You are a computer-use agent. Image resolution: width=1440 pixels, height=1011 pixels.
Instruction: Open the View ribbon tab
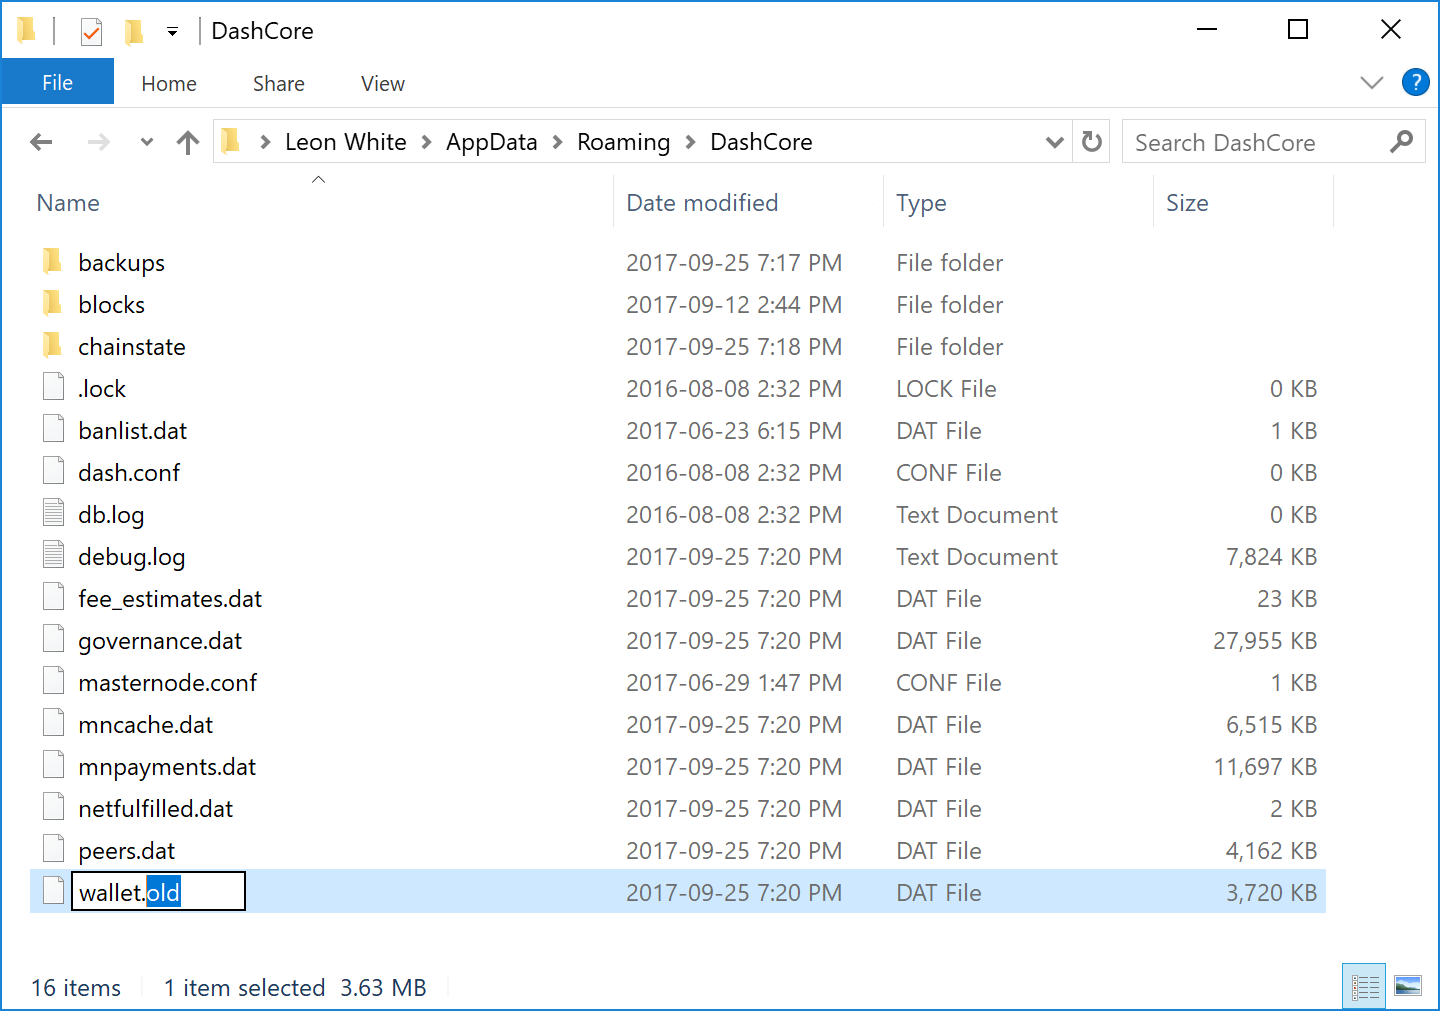point(382,84)
